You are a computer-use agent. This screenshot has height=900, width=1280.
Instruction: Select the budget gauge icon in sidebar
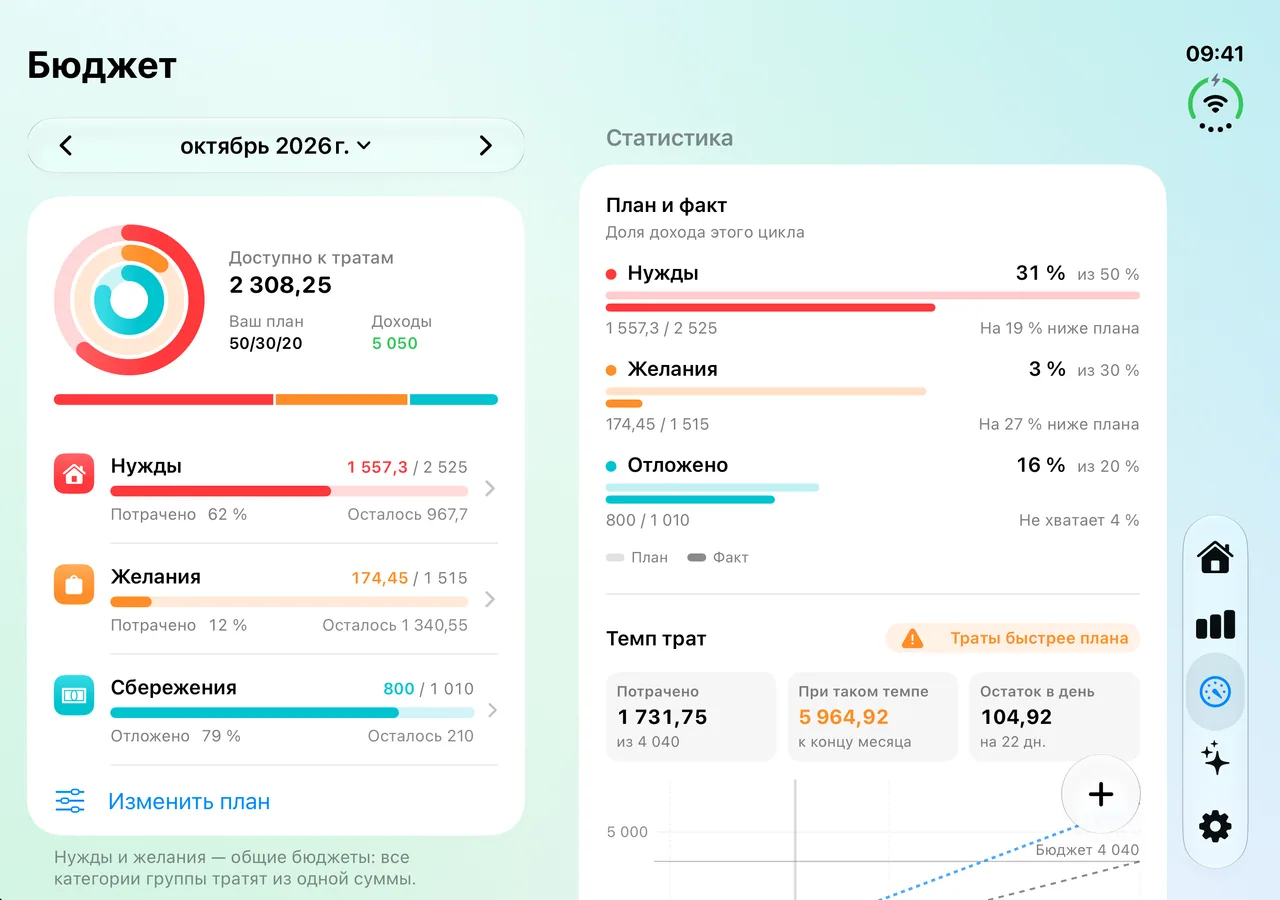coord(1215,692)
